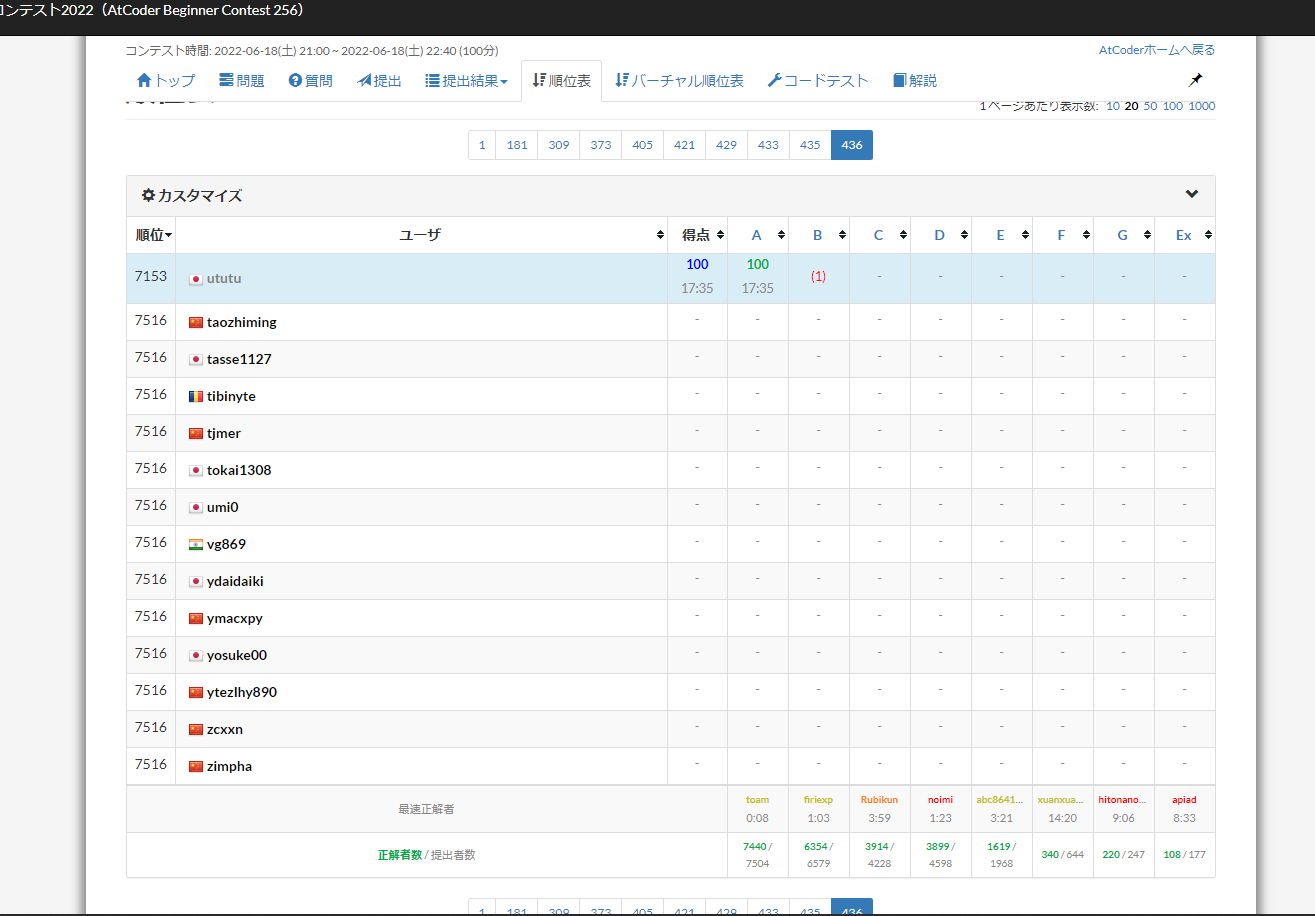Click the China flag beside taozhiming
This screenshot has width=1315, height=916.
coord(196,323)
